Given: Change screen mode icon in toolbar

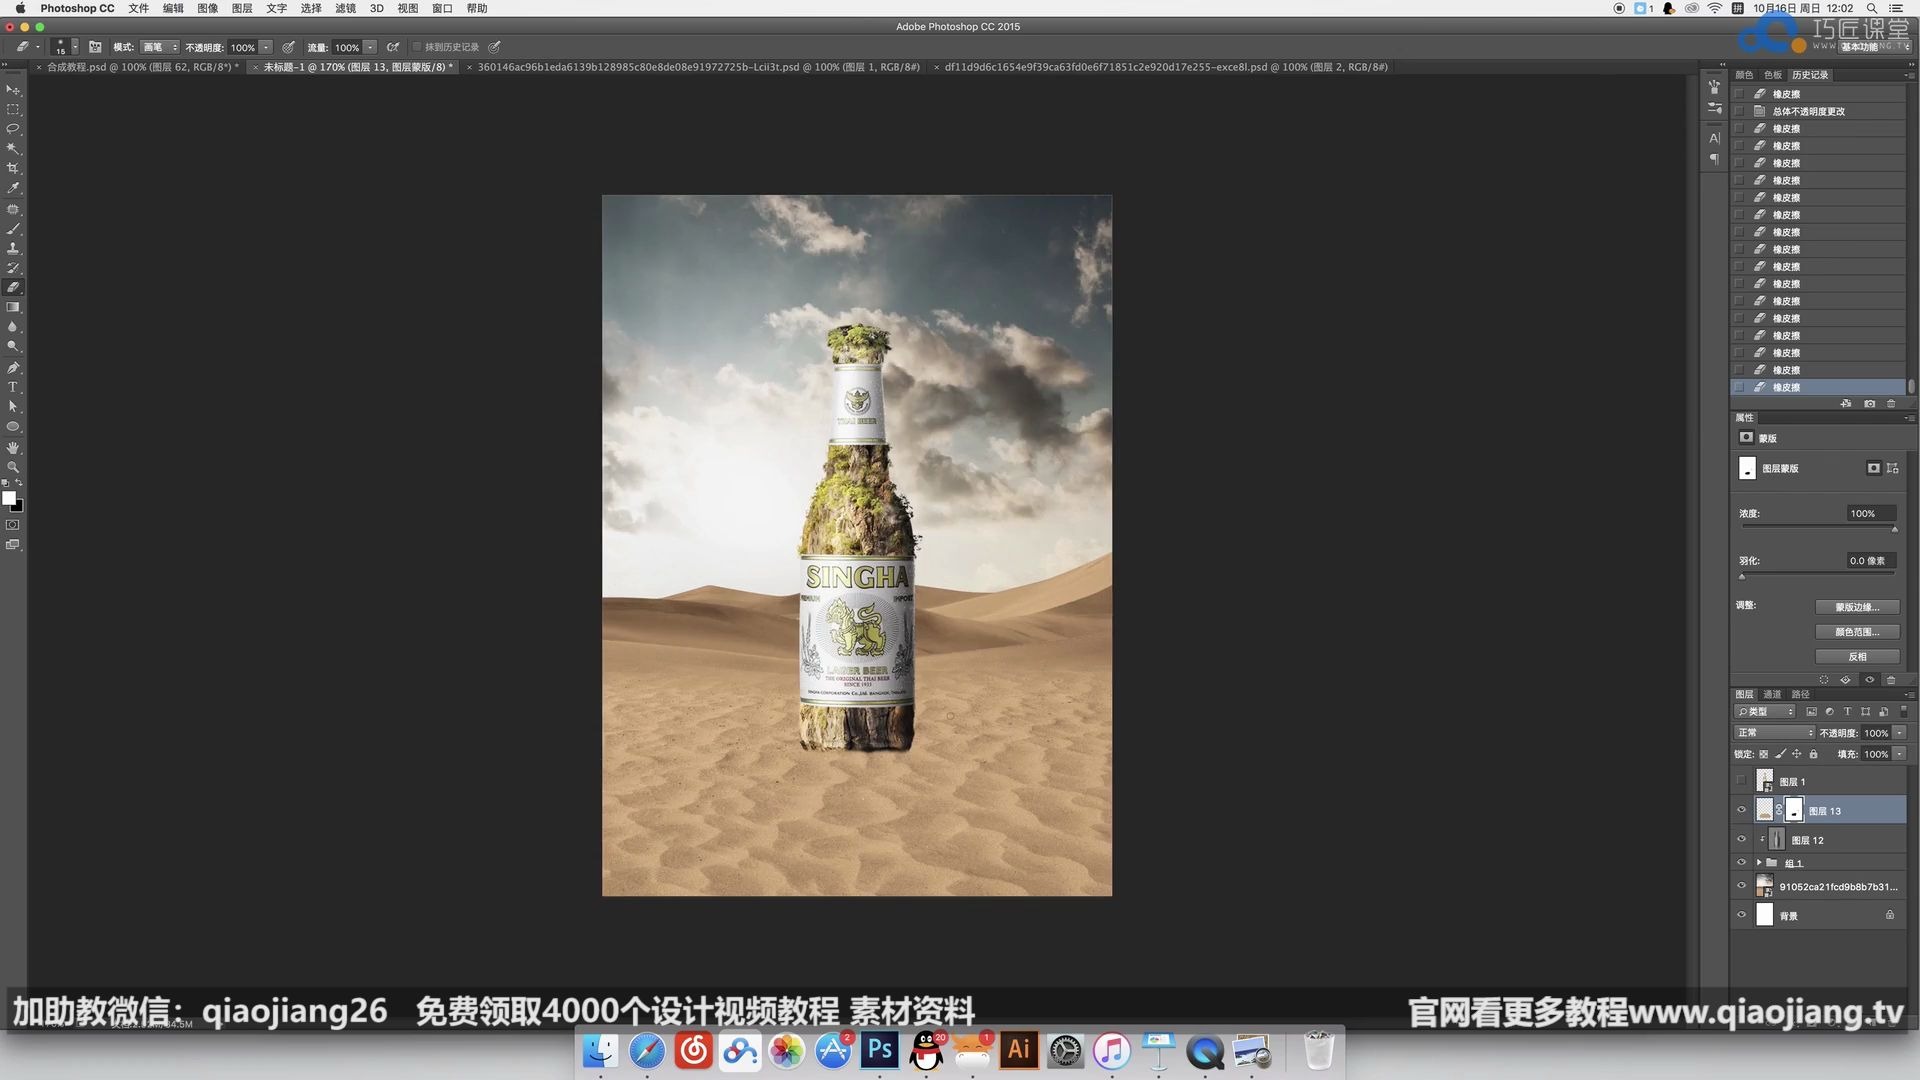Looking at the screenshot, I should coord(13,545).
